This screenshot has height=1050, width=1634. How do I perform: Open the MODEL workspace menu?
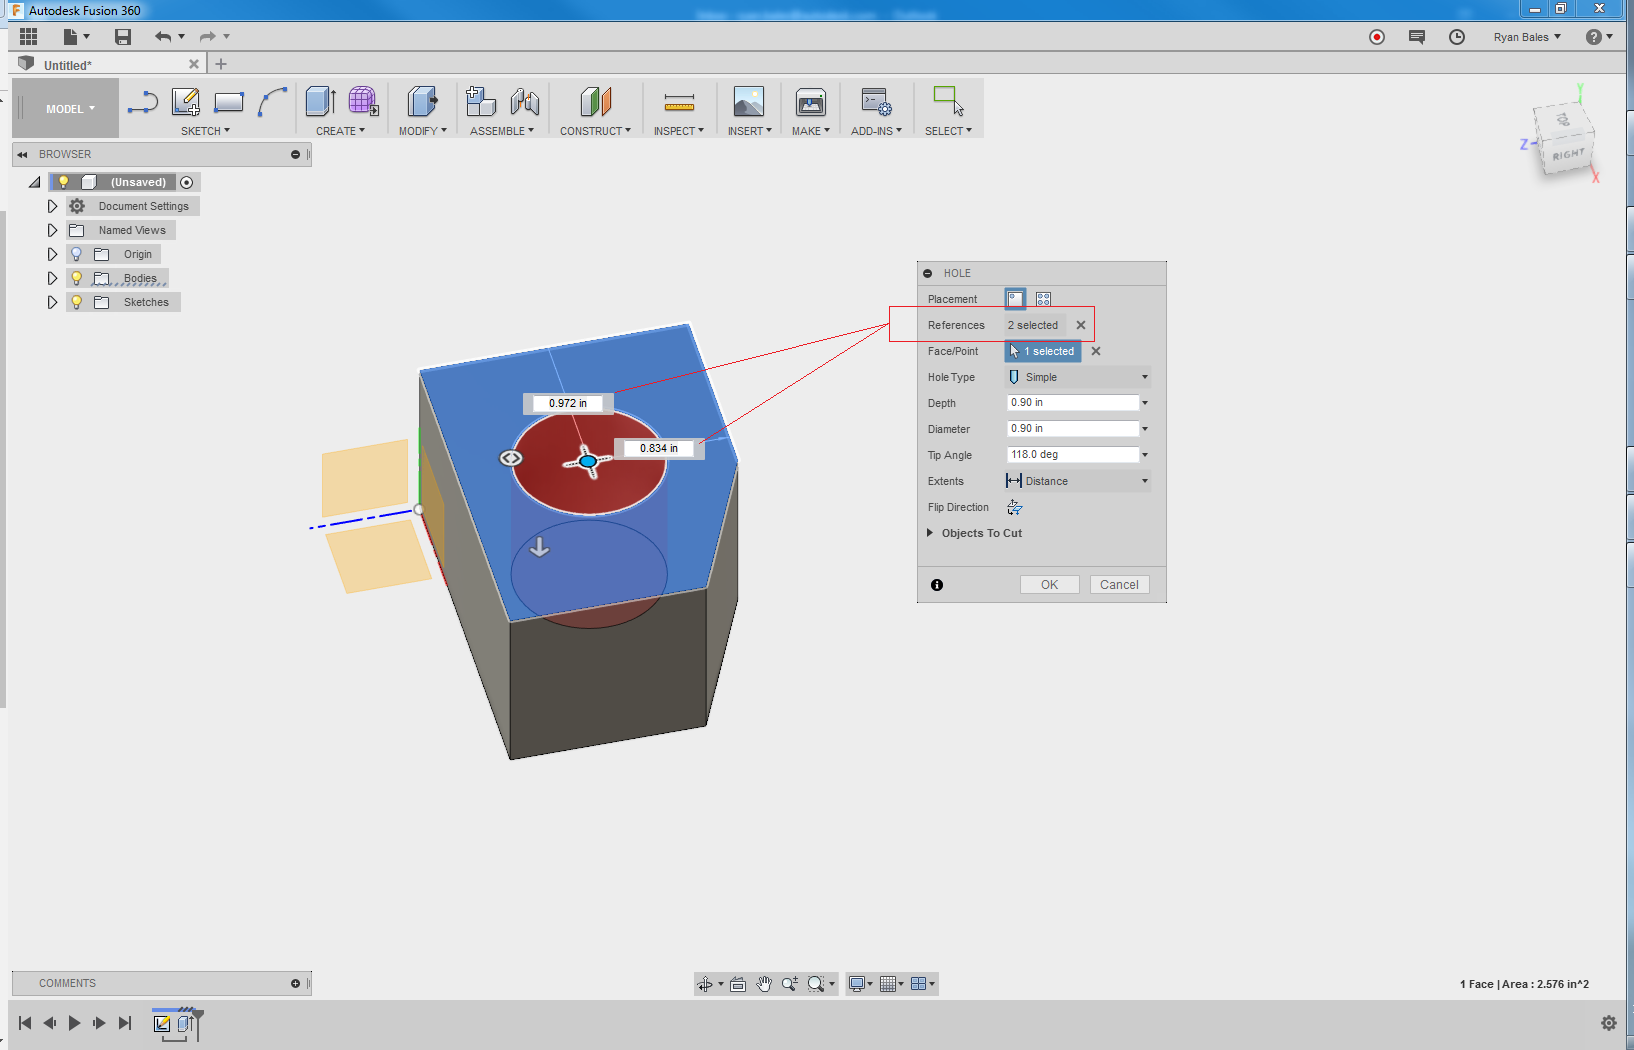[x=64, y=107]
